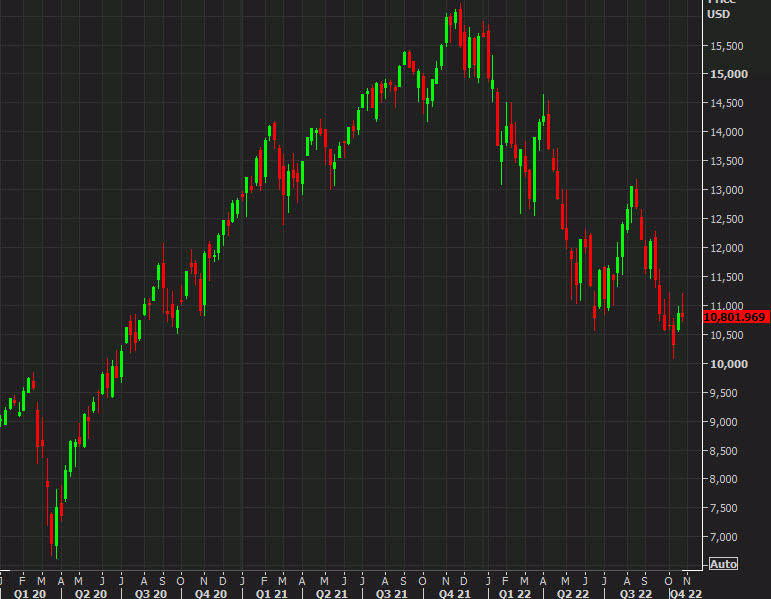Click the Q3 22 quarter label

coord(635,594)
